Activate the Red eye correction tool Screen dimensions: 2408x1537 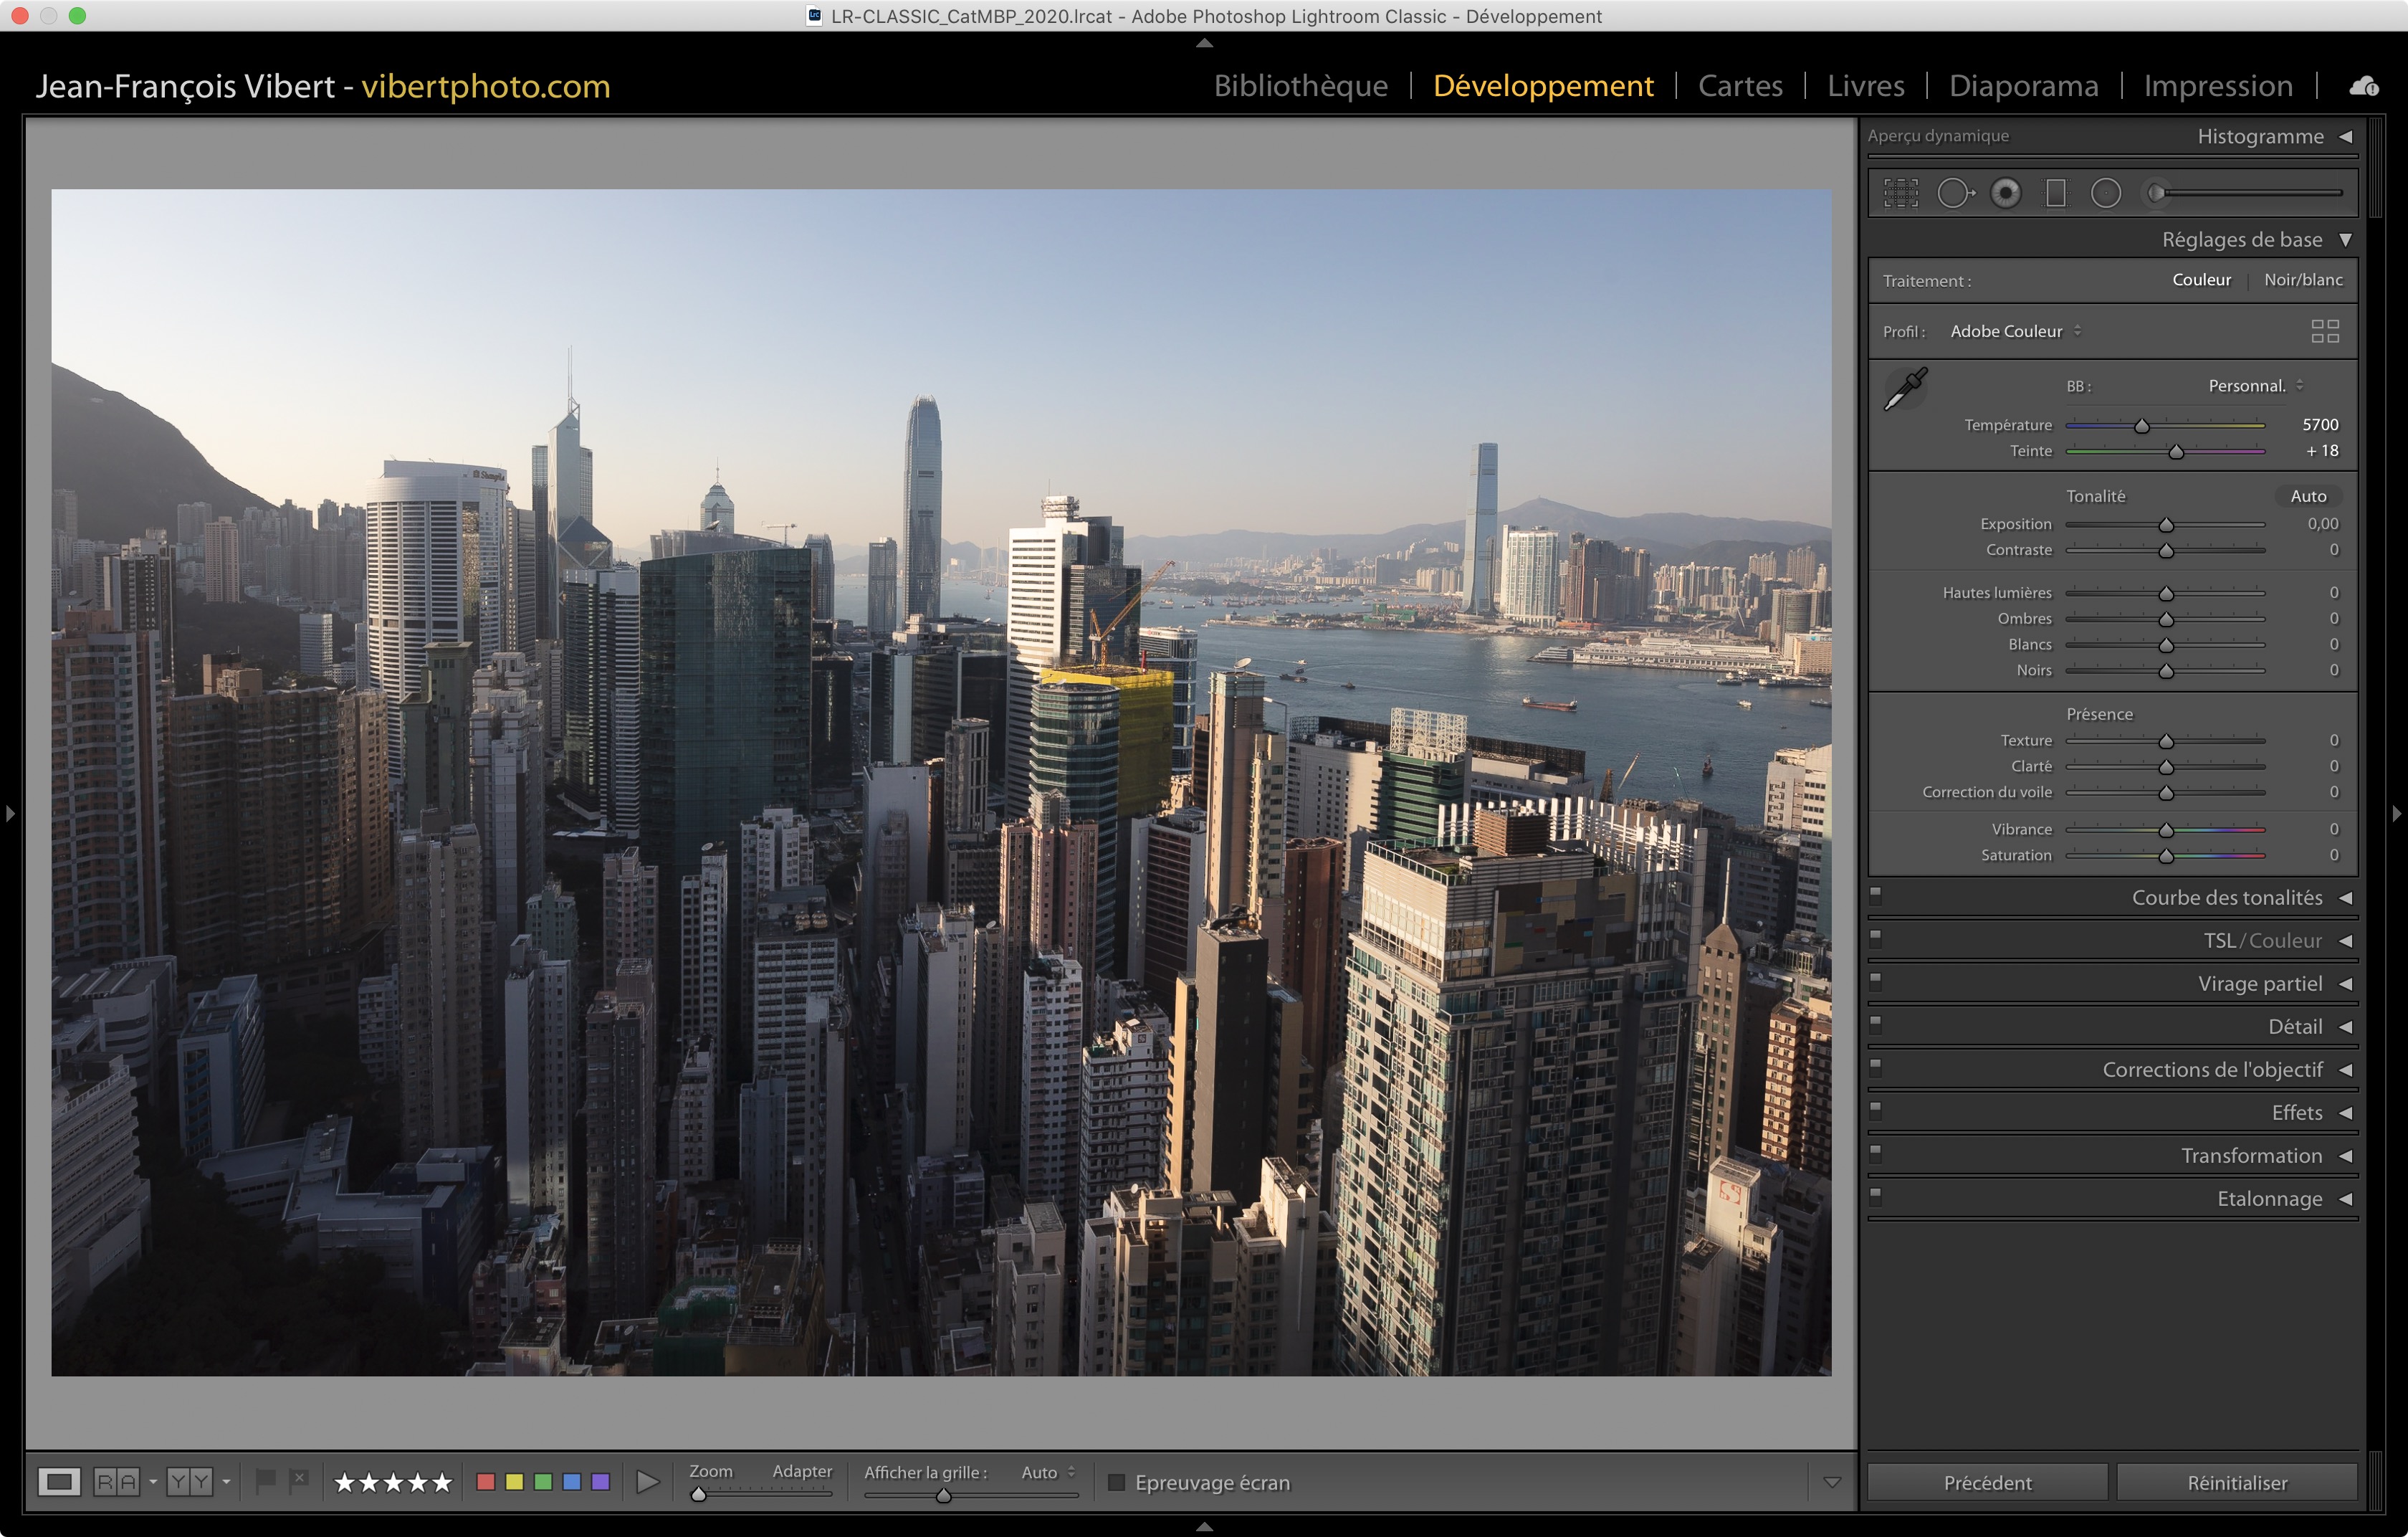pyautogui.click(x=2005, y=193)
